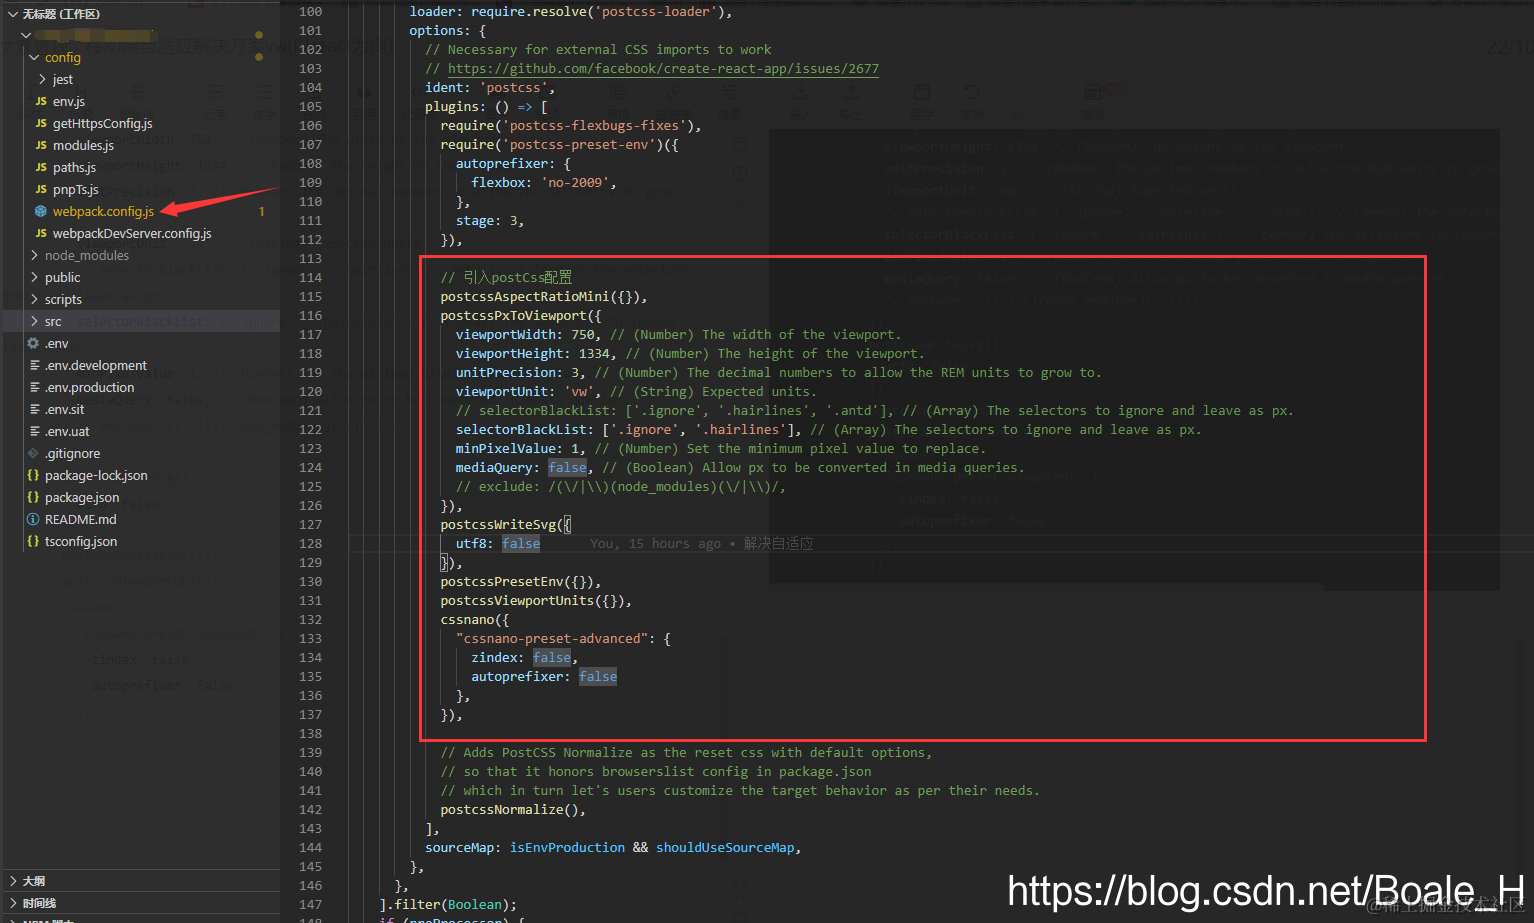Click line number 139 in the gutter
This screenshot has width=1534, height=923.
click(310, 753)
